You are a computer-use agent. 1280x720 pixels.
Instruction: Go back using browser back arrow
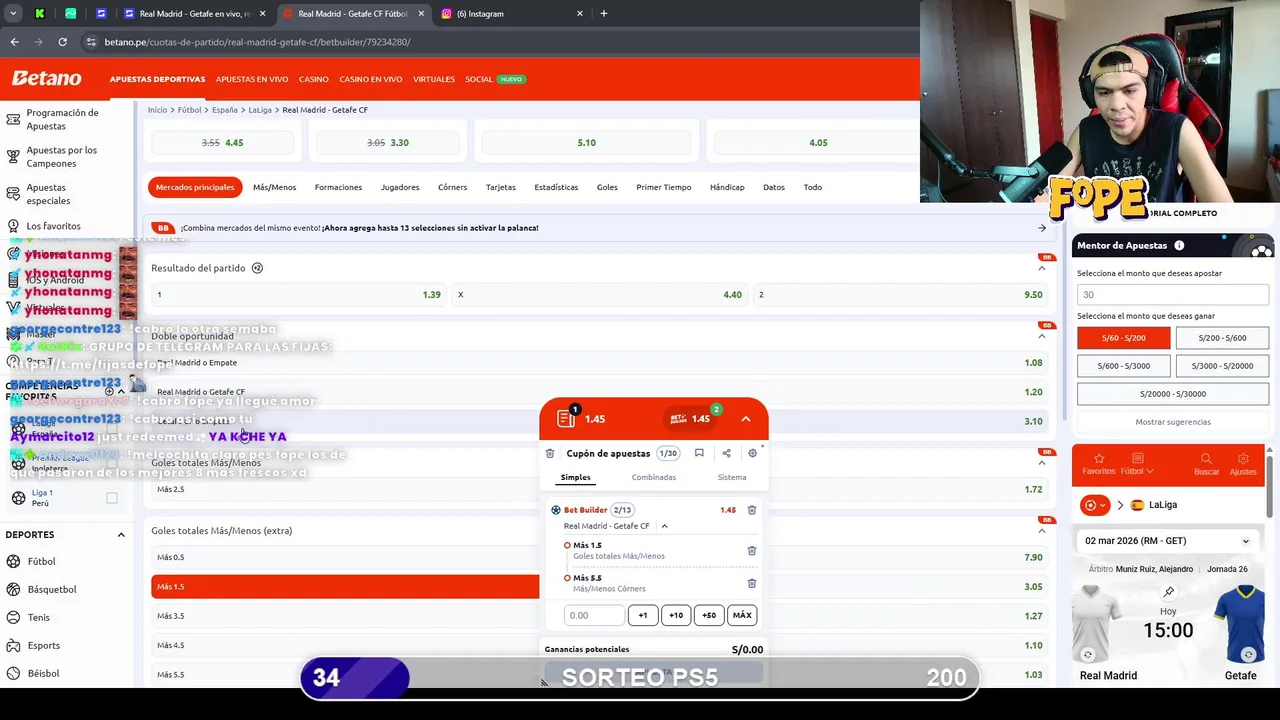click(14, 42)
